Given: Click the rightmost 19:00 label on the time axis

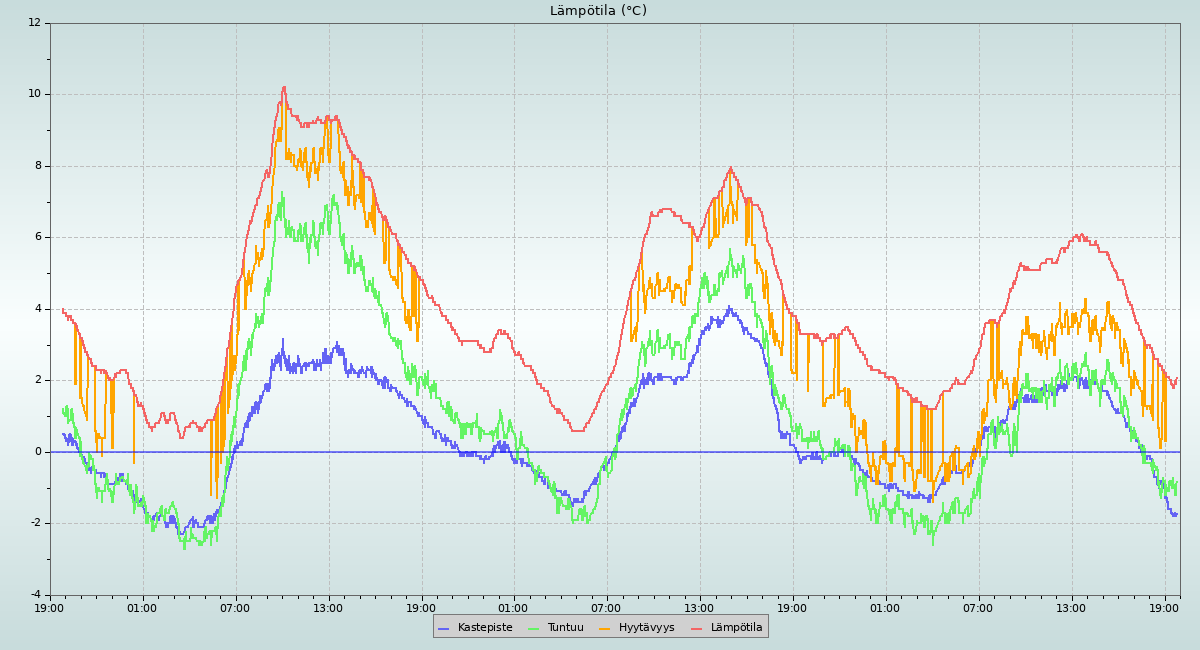Looking at the screenshot, I should coord(1164,608).
